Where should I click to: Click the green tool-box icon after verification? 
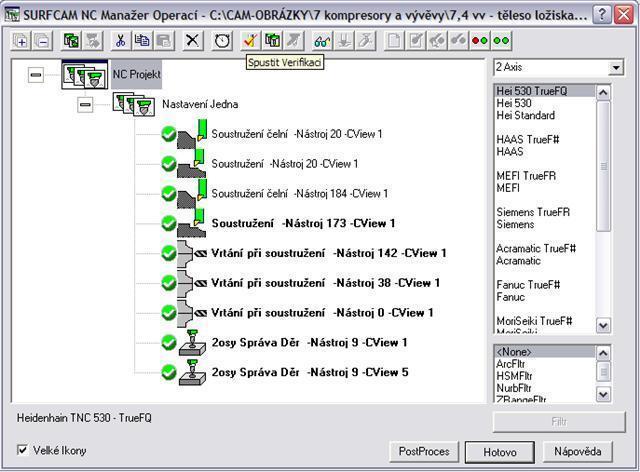click(272, 40)
